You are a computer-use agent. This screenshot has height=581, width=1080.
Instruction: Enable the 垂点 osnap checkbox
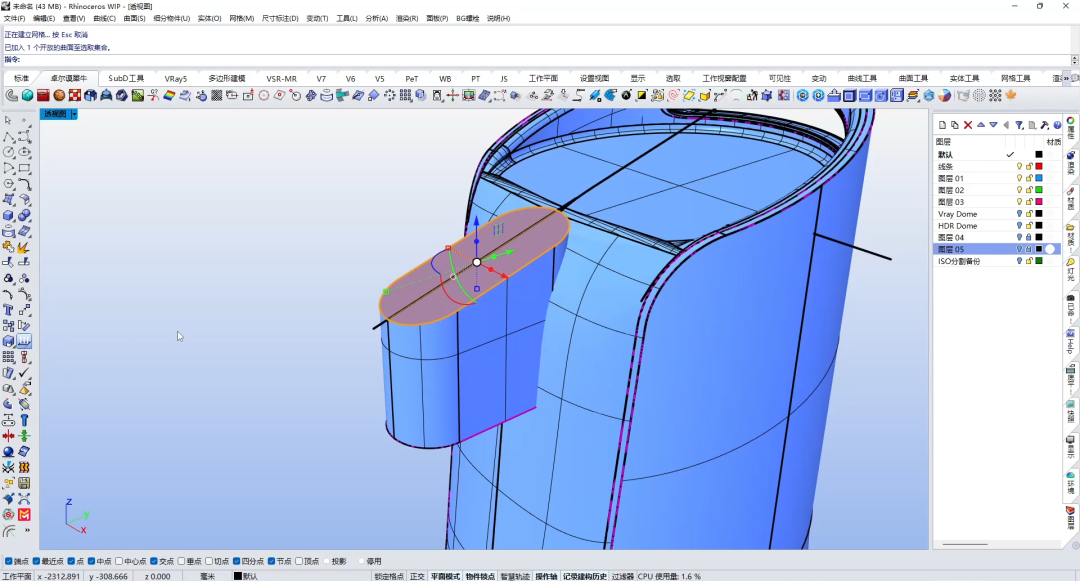click(182, 561)
